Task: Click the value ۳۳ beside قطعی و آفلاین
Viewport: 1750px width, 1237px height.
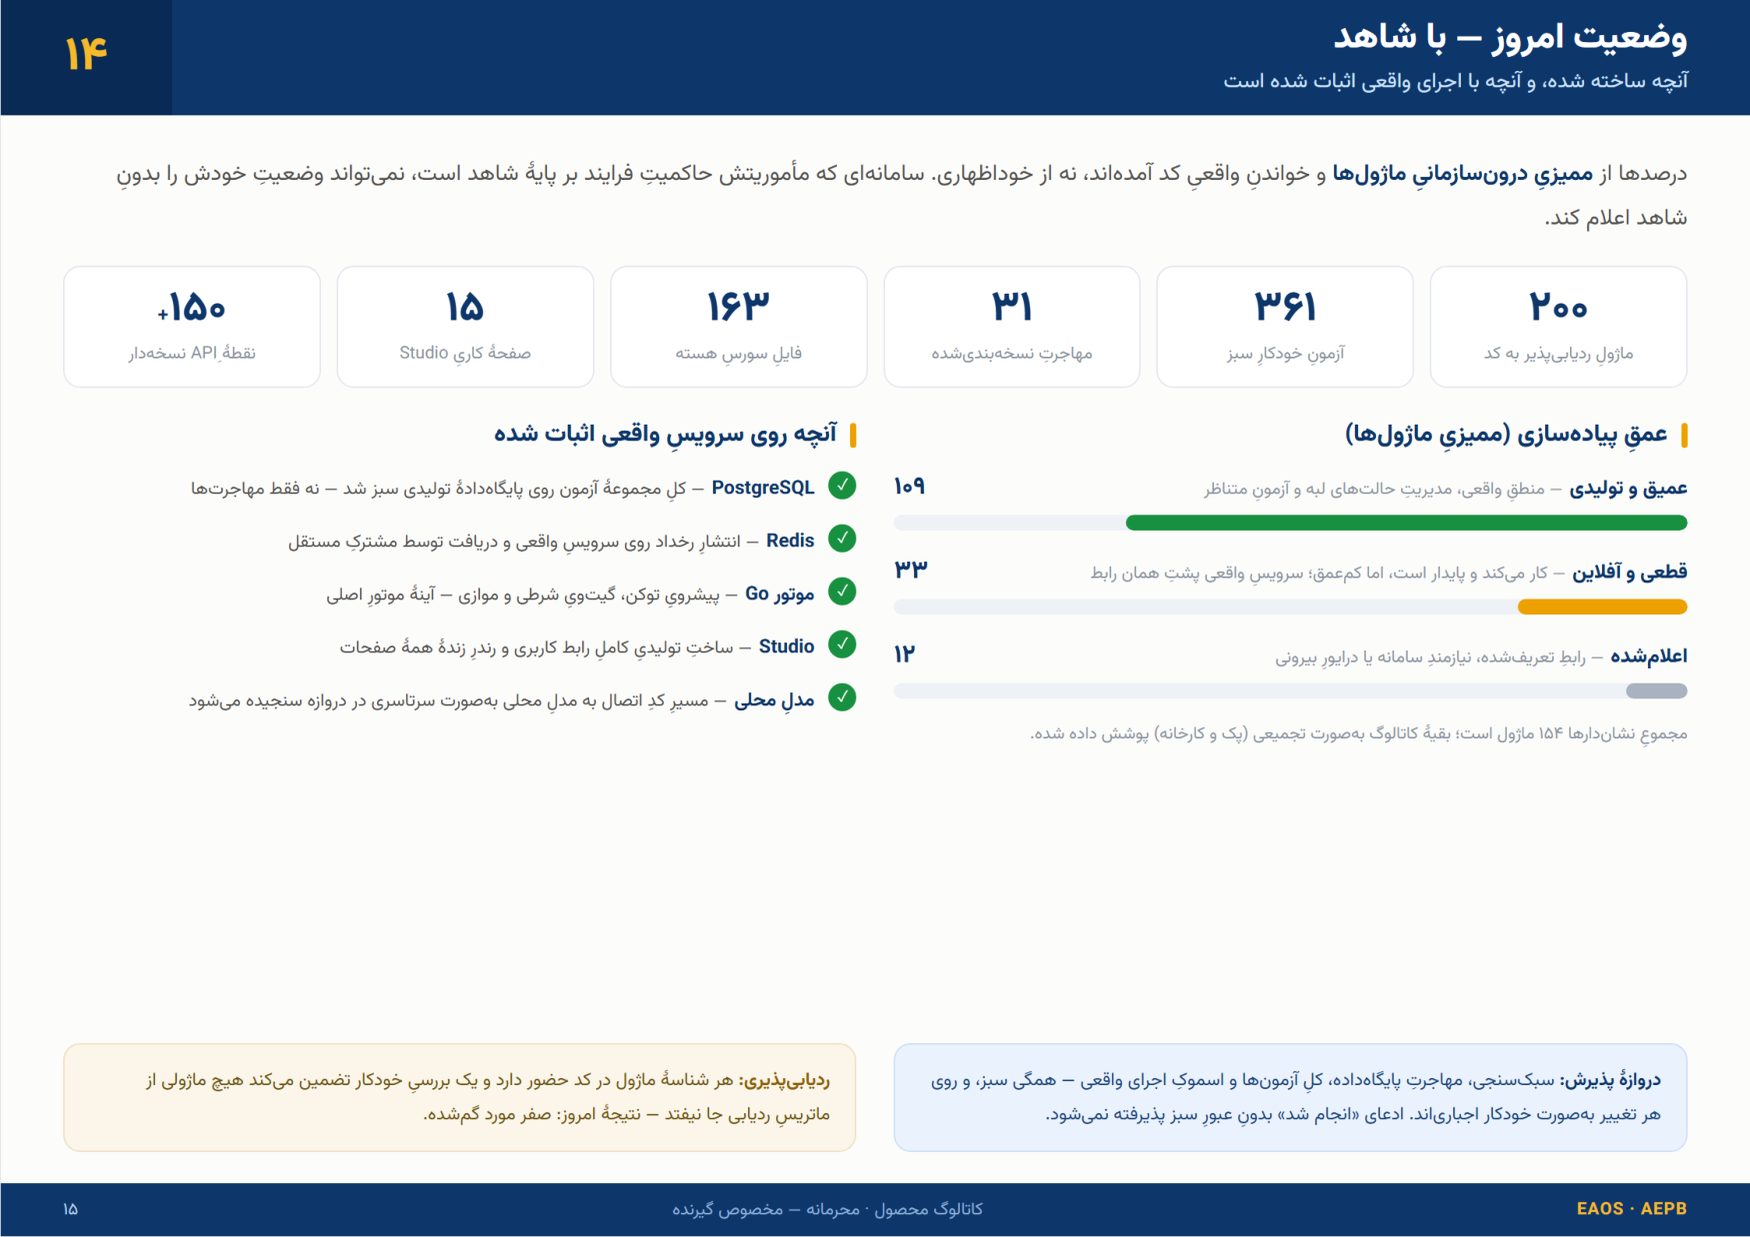Action: pos(911,569)
